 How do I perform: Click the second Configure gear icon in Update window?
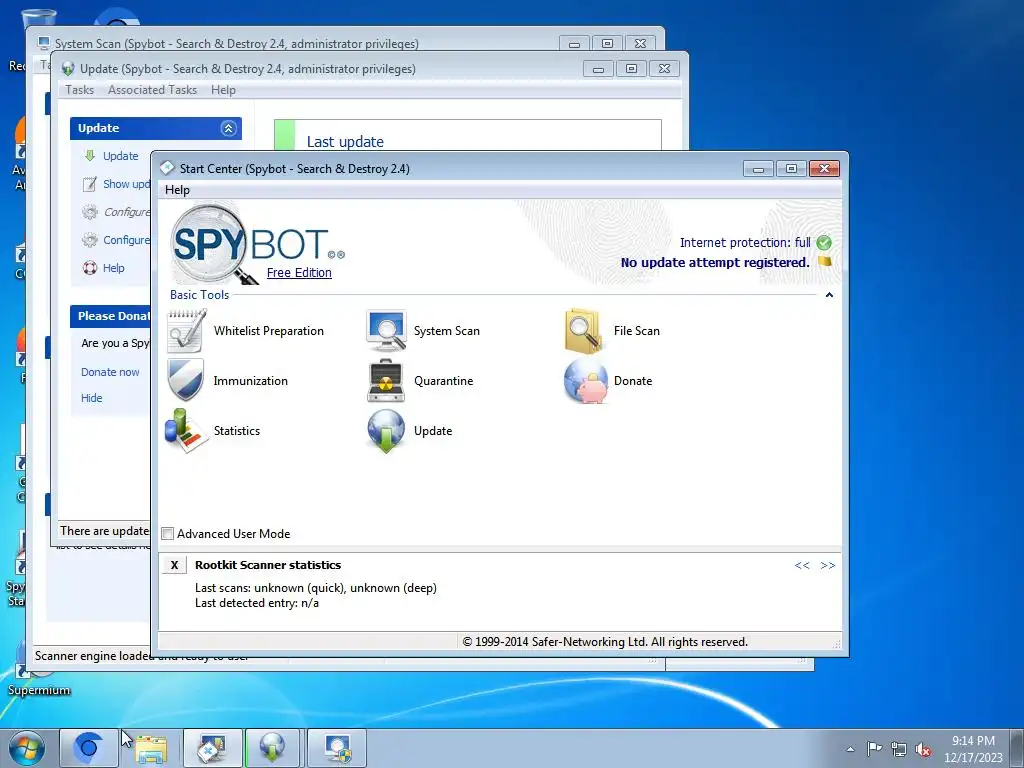click(89, 240)
